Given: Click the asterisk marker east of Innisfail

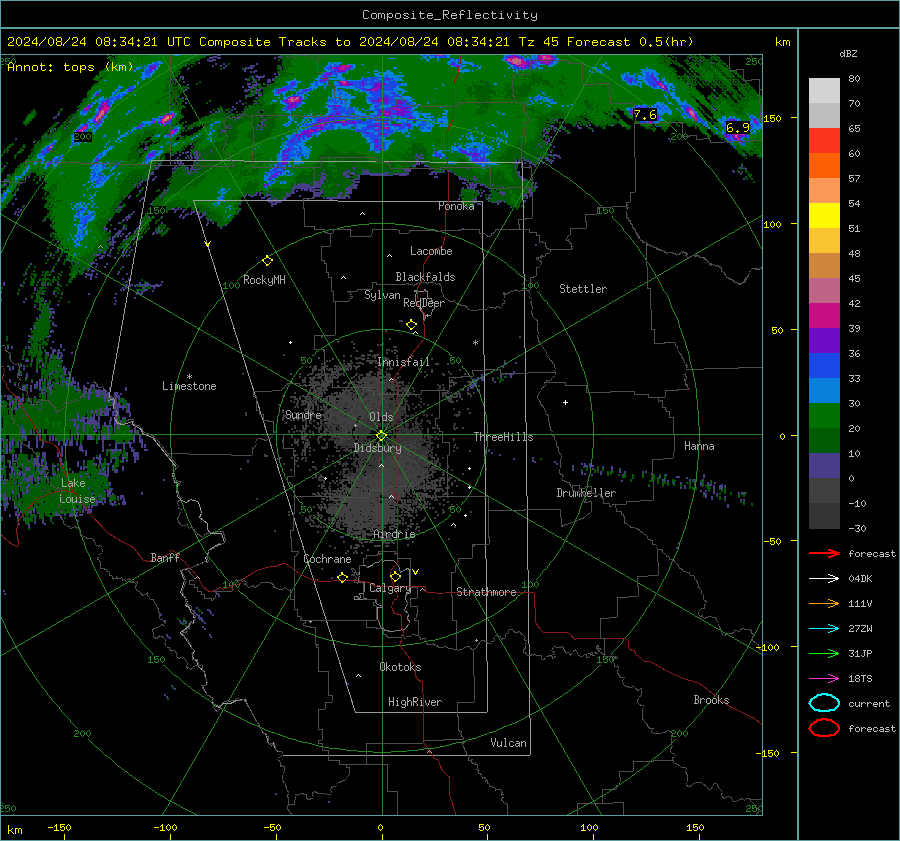Looking at the screenshot, I should pos(475,343).
